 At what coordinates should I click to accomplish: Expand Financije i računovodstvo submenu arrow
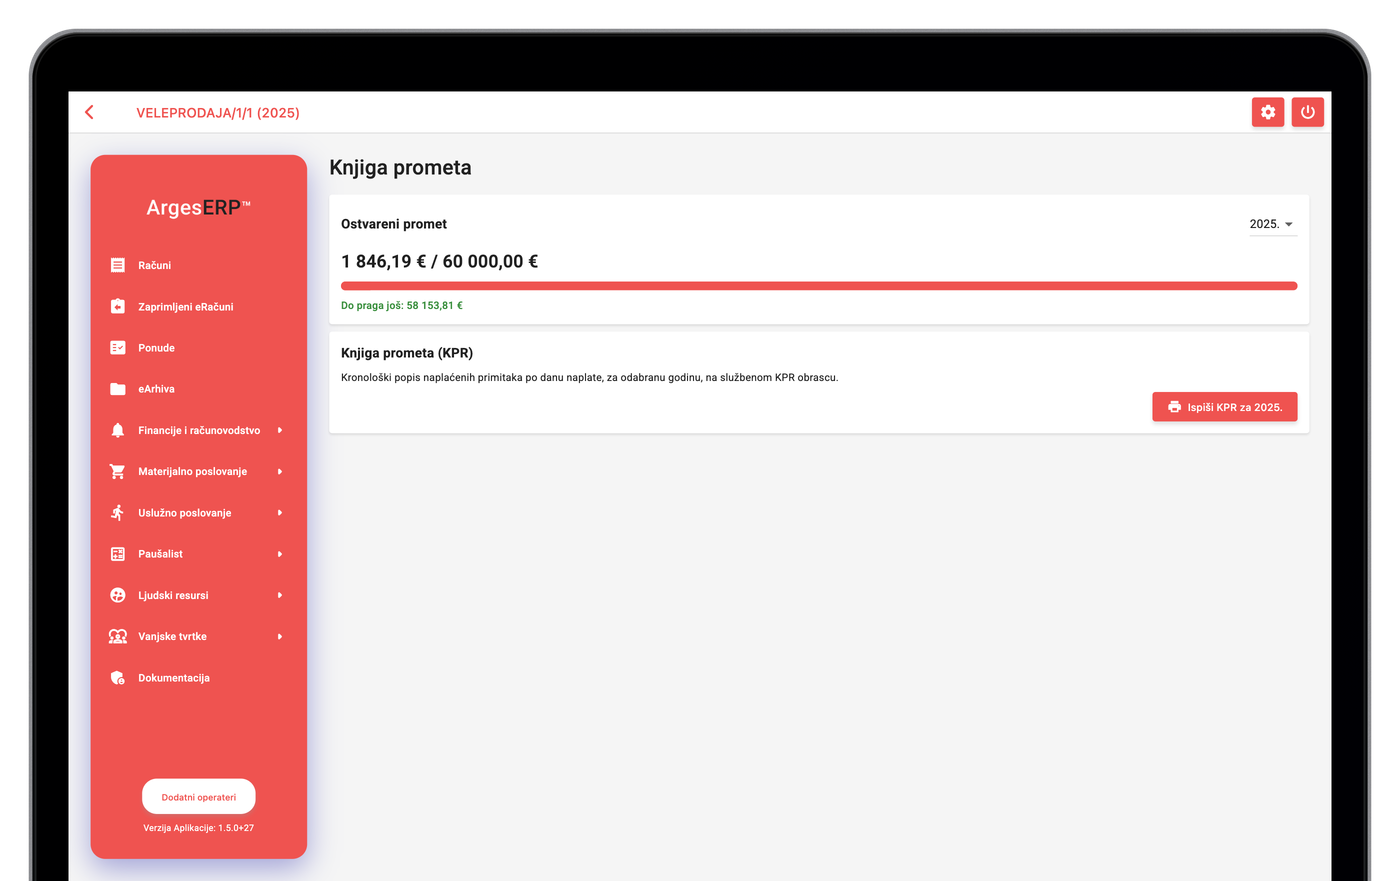pyautogui.click(x=280, y=430)
